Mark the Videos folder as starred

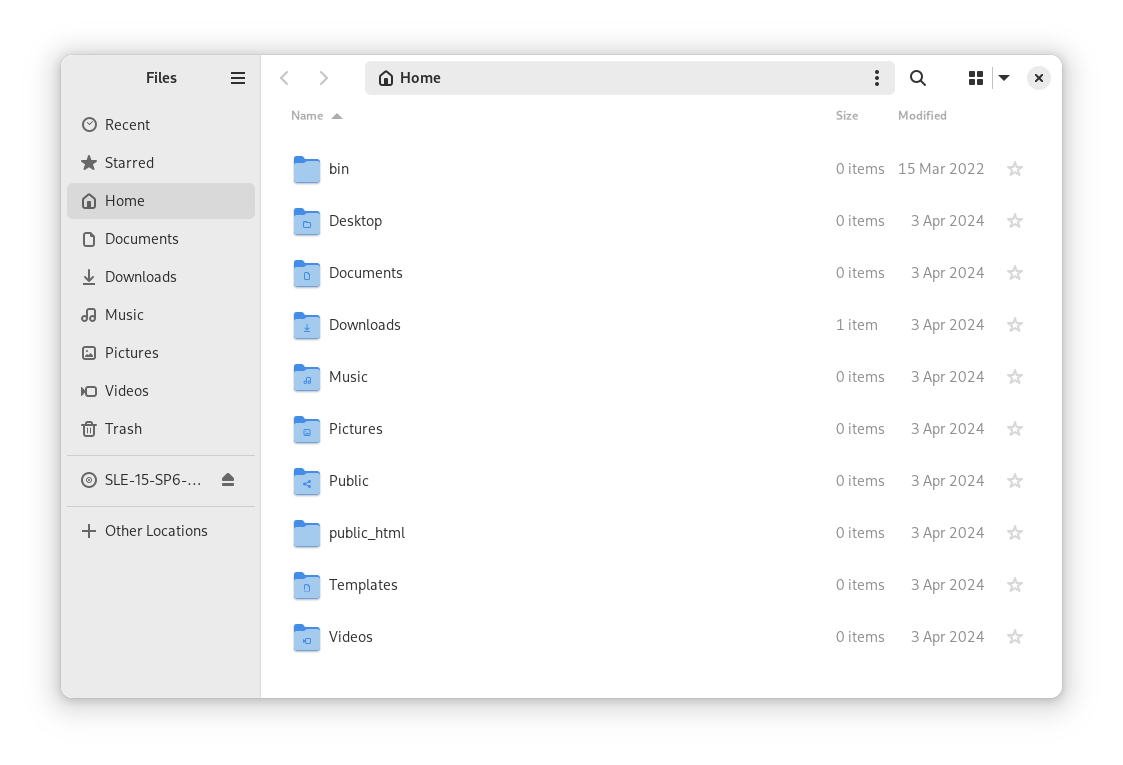[x=1014, y=637]
